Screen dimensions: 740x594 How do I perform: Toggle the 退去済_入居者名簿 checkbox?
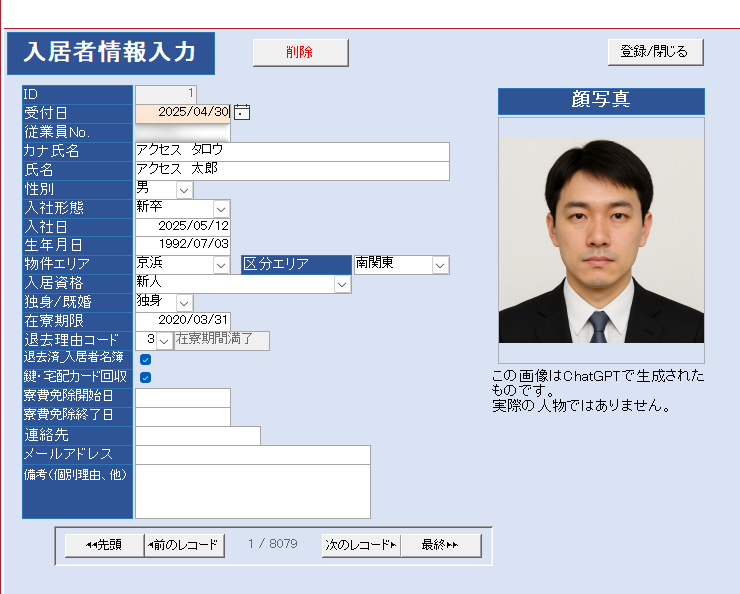click(145, 360)
